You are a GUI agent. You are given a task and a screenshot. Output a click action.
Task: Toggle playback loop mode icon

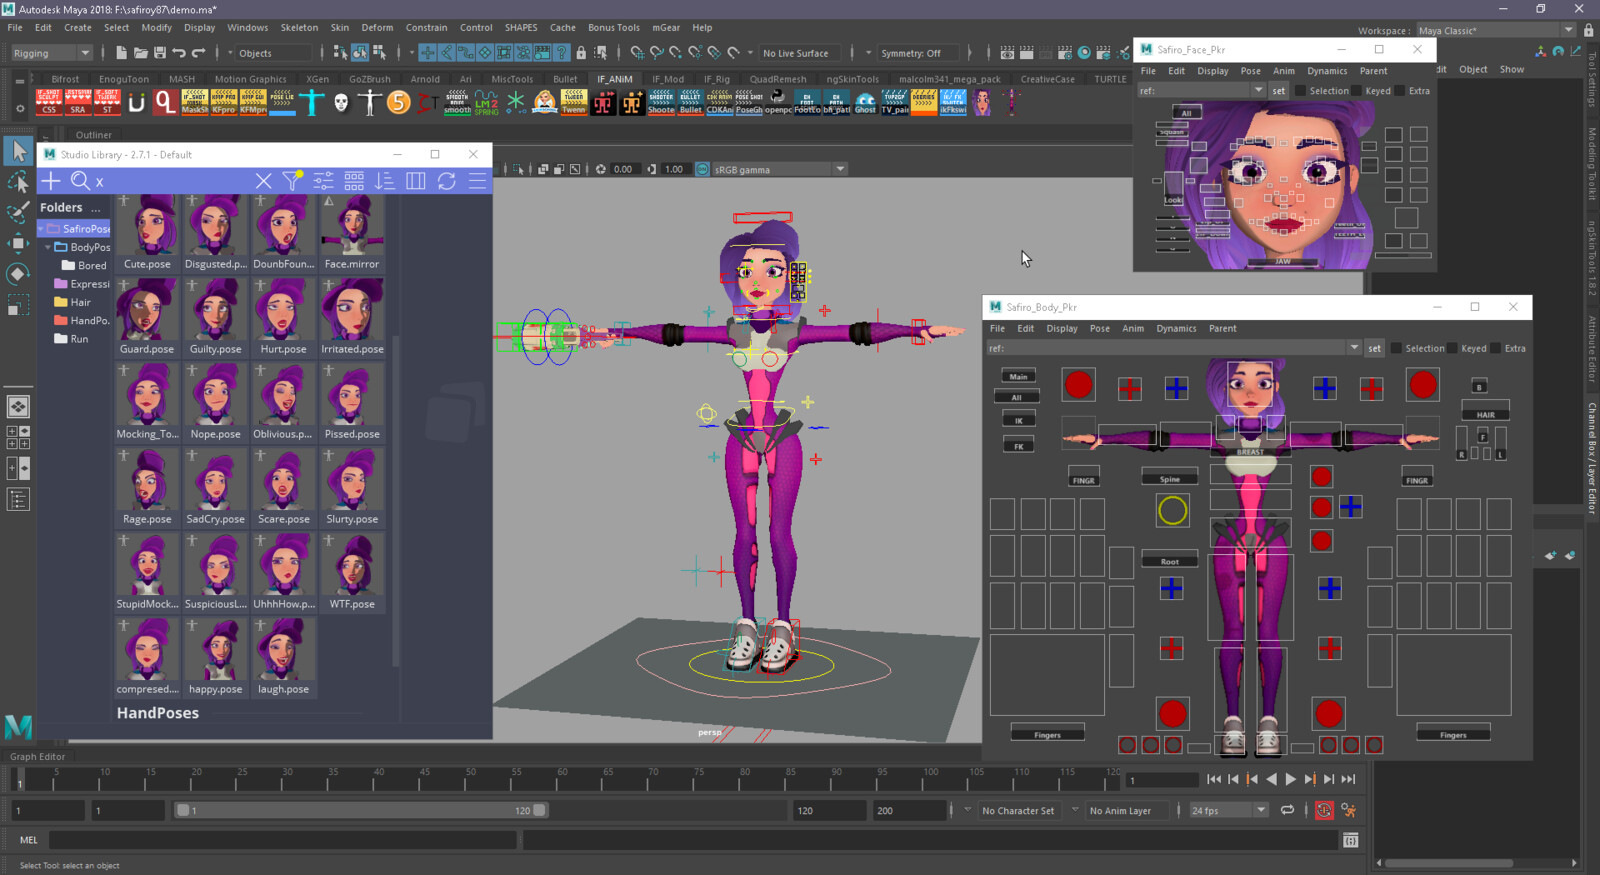pos(1288,810)
